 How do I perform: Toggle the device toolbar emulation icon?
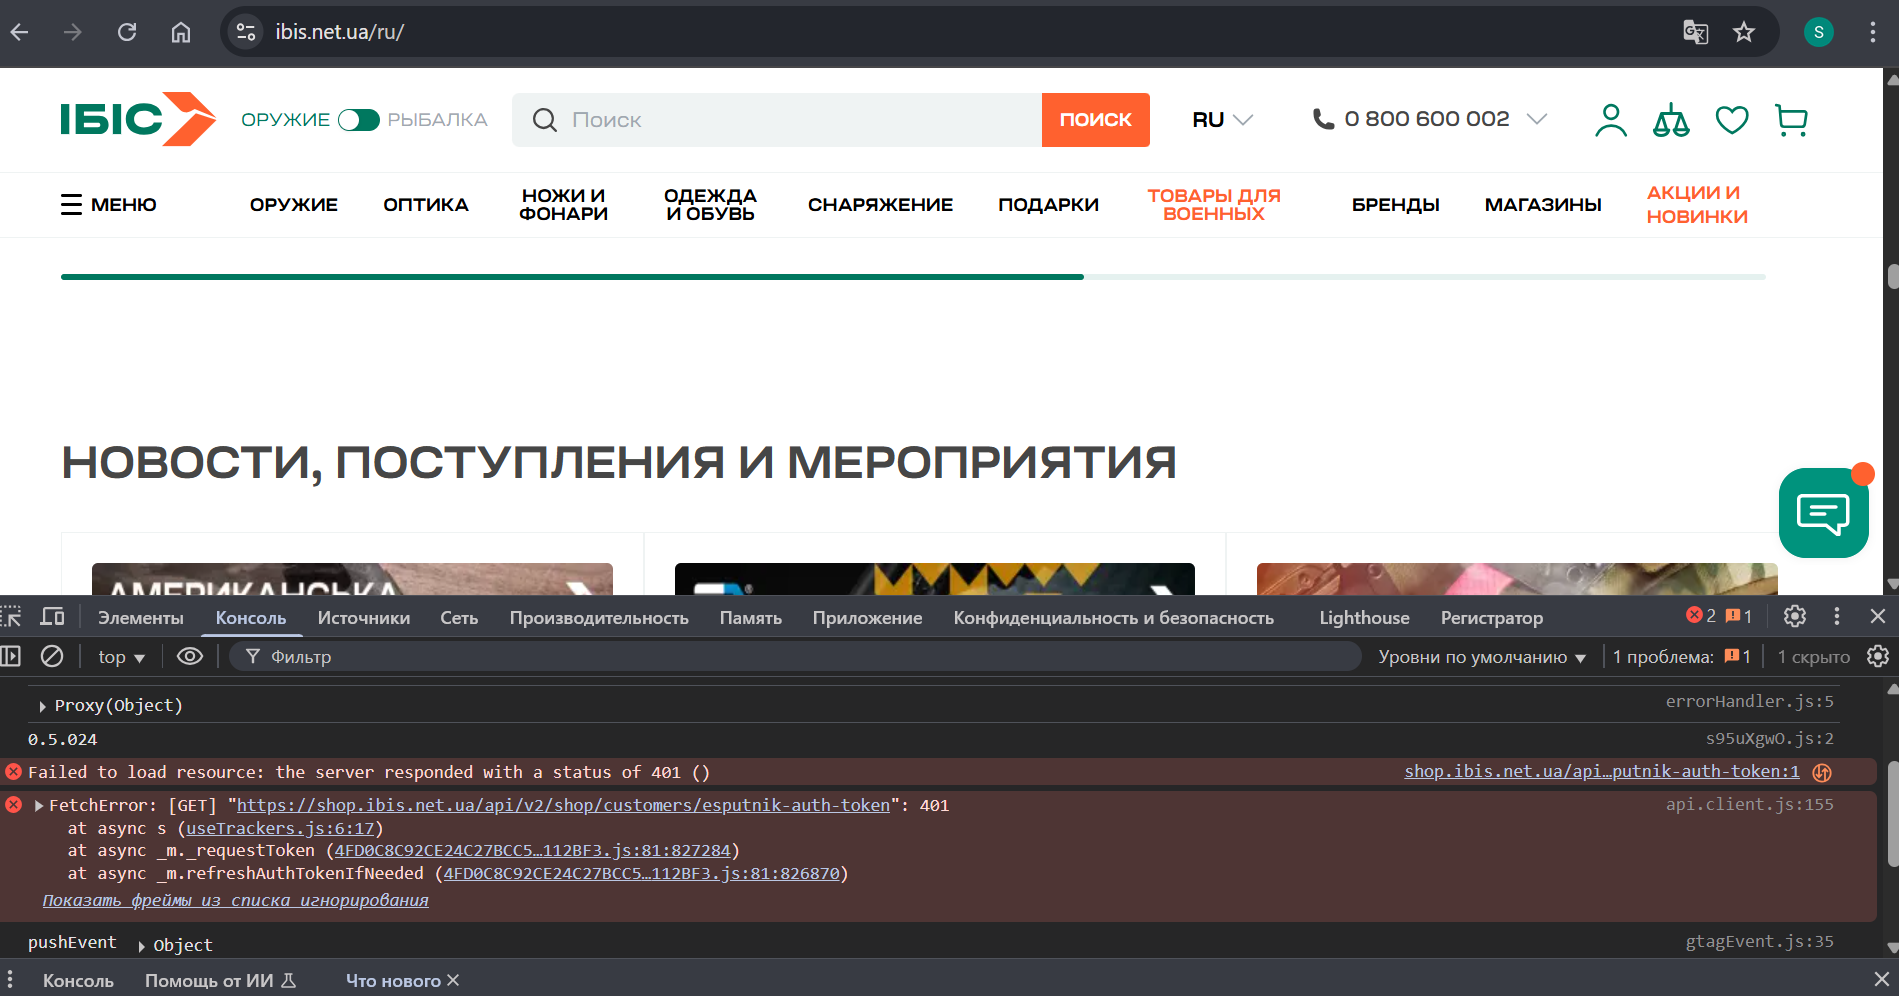point(53,617)
